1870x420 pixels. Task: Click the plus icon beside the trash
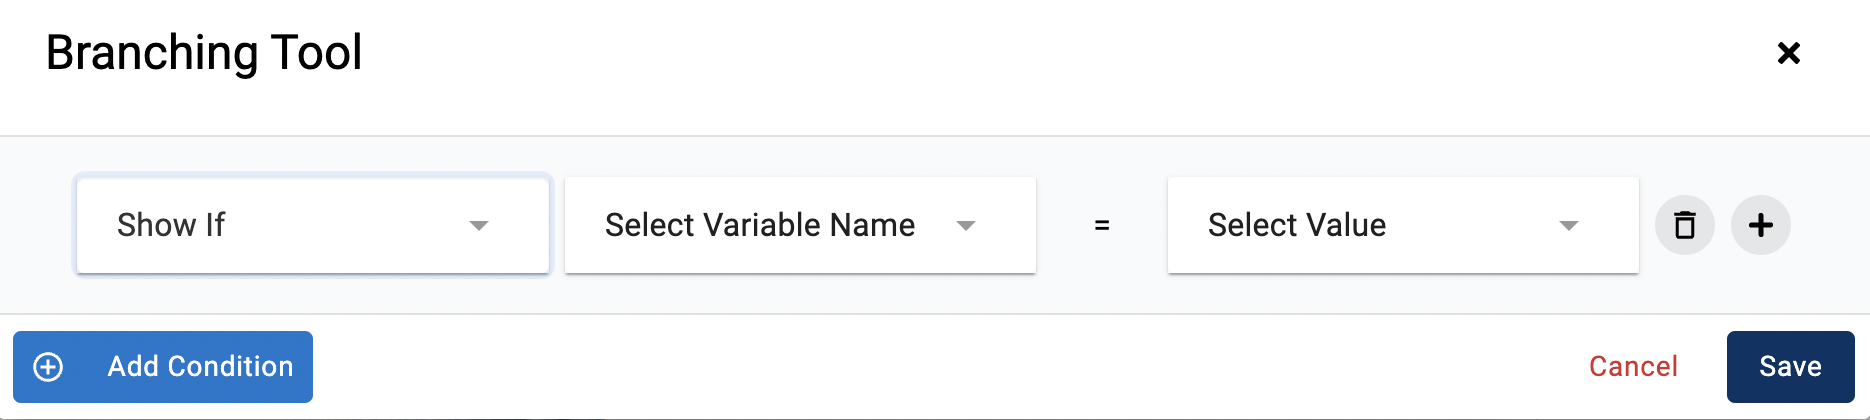tap(1761, 225)
